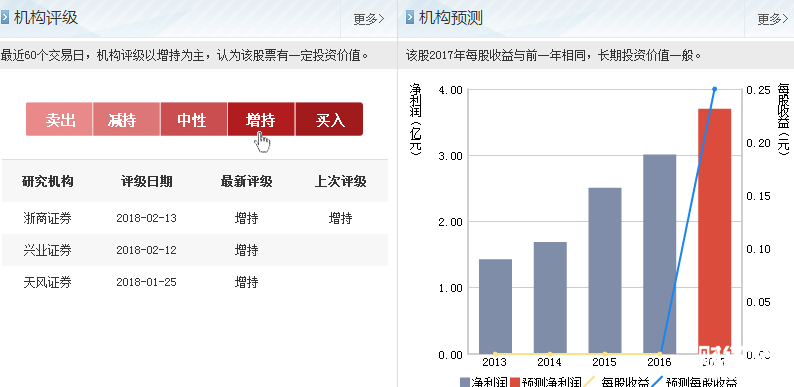Click the 评级日期 column header
794x387 pixels.
pos(147,181)
